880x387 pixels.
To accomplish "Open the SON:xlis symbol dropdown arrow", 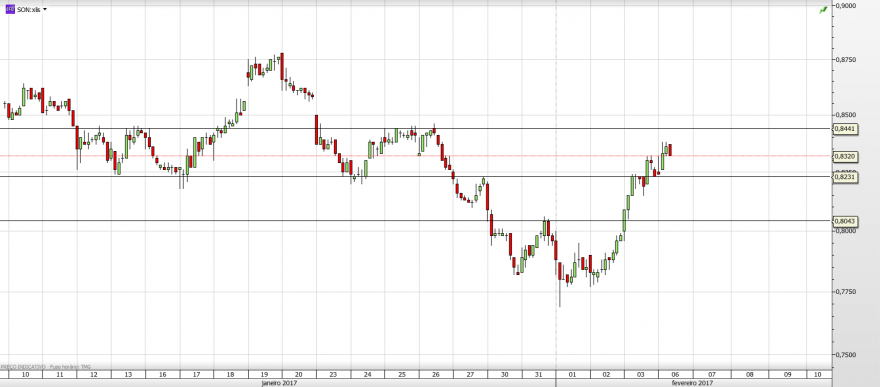I will (45, 10).
